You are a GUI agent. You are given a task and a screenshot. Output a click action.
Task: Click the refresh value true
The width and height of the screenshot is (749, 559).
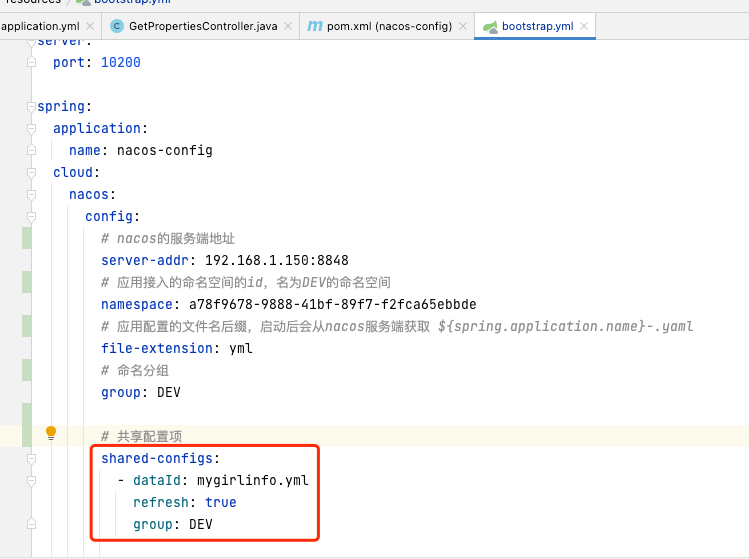(220, 502)
